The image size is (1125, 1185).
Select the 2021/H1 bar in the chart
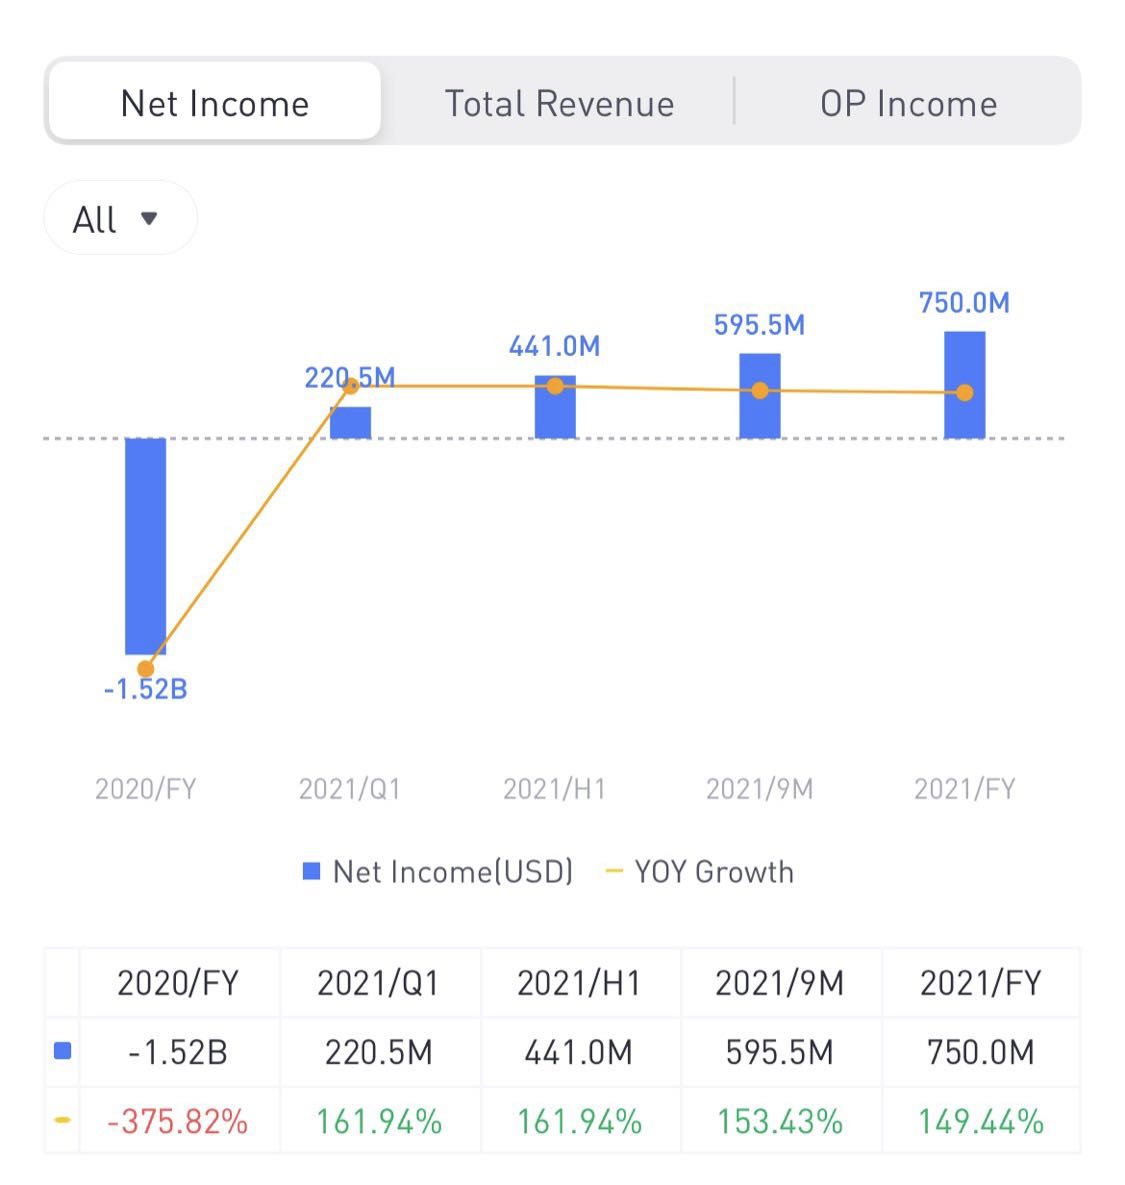point(555,407)
